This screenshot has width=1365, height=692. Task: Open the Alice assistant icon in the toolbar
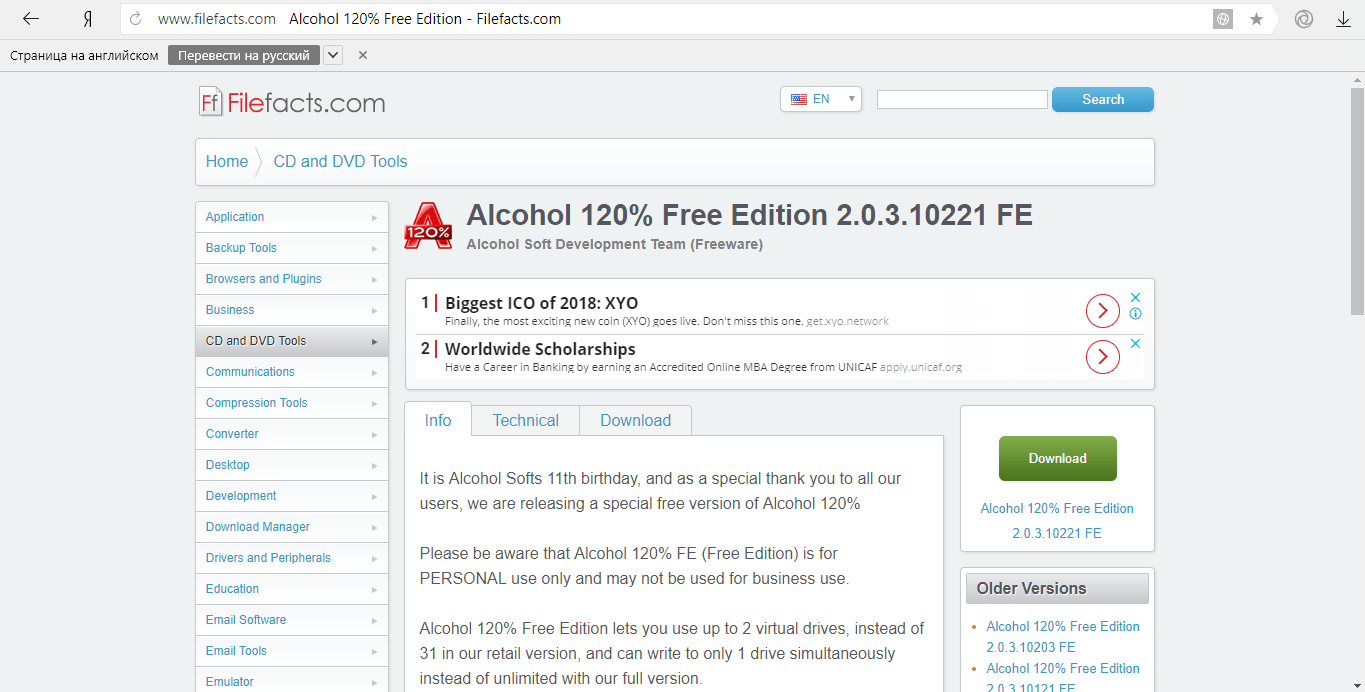pyautogui.click(x=1303, y=19)
